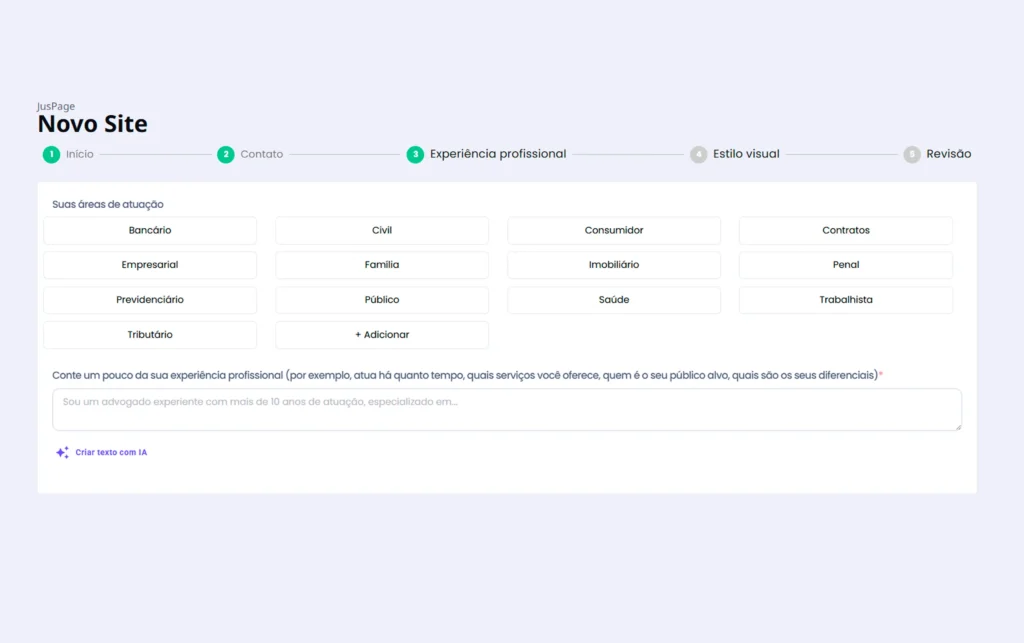
Task: Pick the Previdenciário practice area
Action: (x=150, y=300)
